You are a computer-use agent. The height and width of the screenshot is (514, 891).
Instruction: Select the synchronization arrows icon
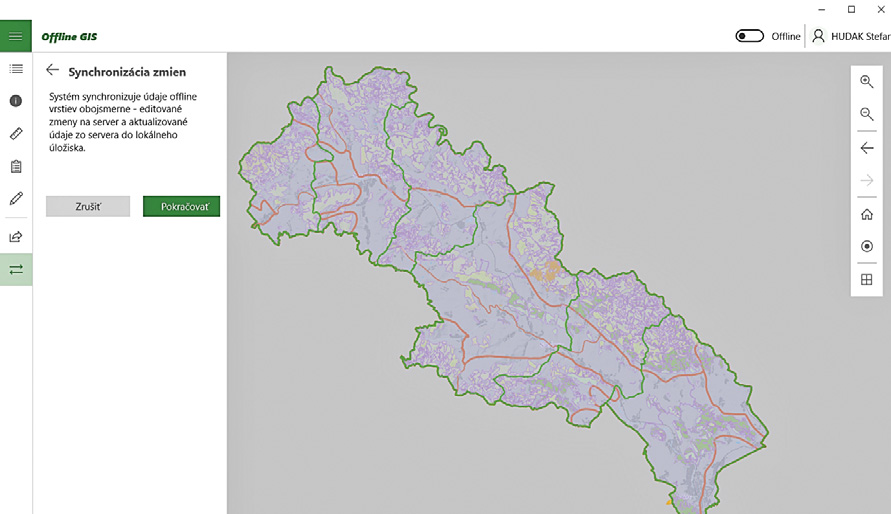[x=16, y=270]
